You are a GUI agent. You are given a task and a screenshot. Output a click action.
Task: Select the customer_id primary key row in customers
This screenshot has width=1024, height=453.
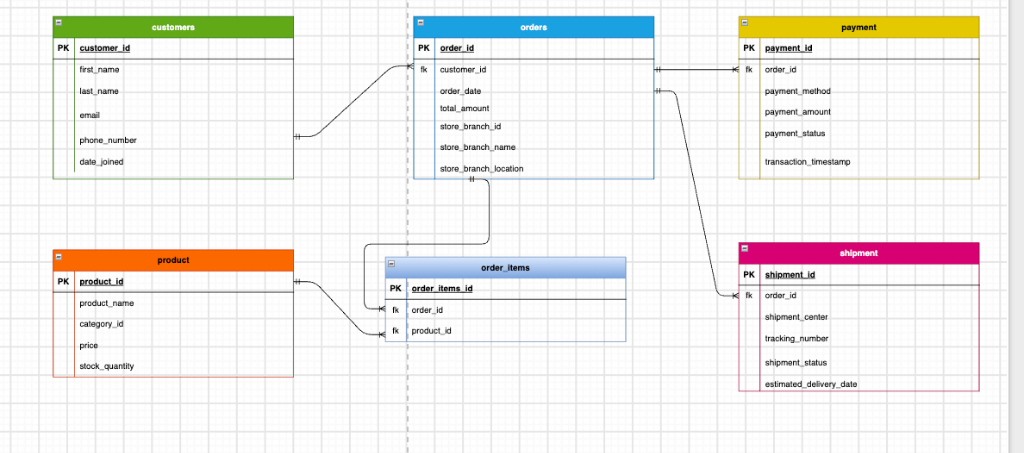pos(173,48)
